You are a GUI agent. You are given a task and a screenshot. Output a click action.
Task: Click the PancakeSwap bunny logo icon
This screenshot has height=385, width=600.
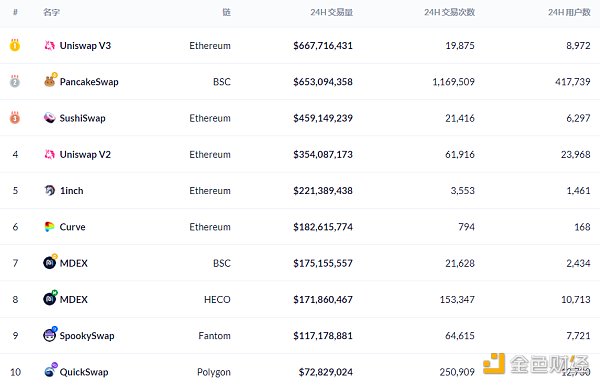point(50,81)
